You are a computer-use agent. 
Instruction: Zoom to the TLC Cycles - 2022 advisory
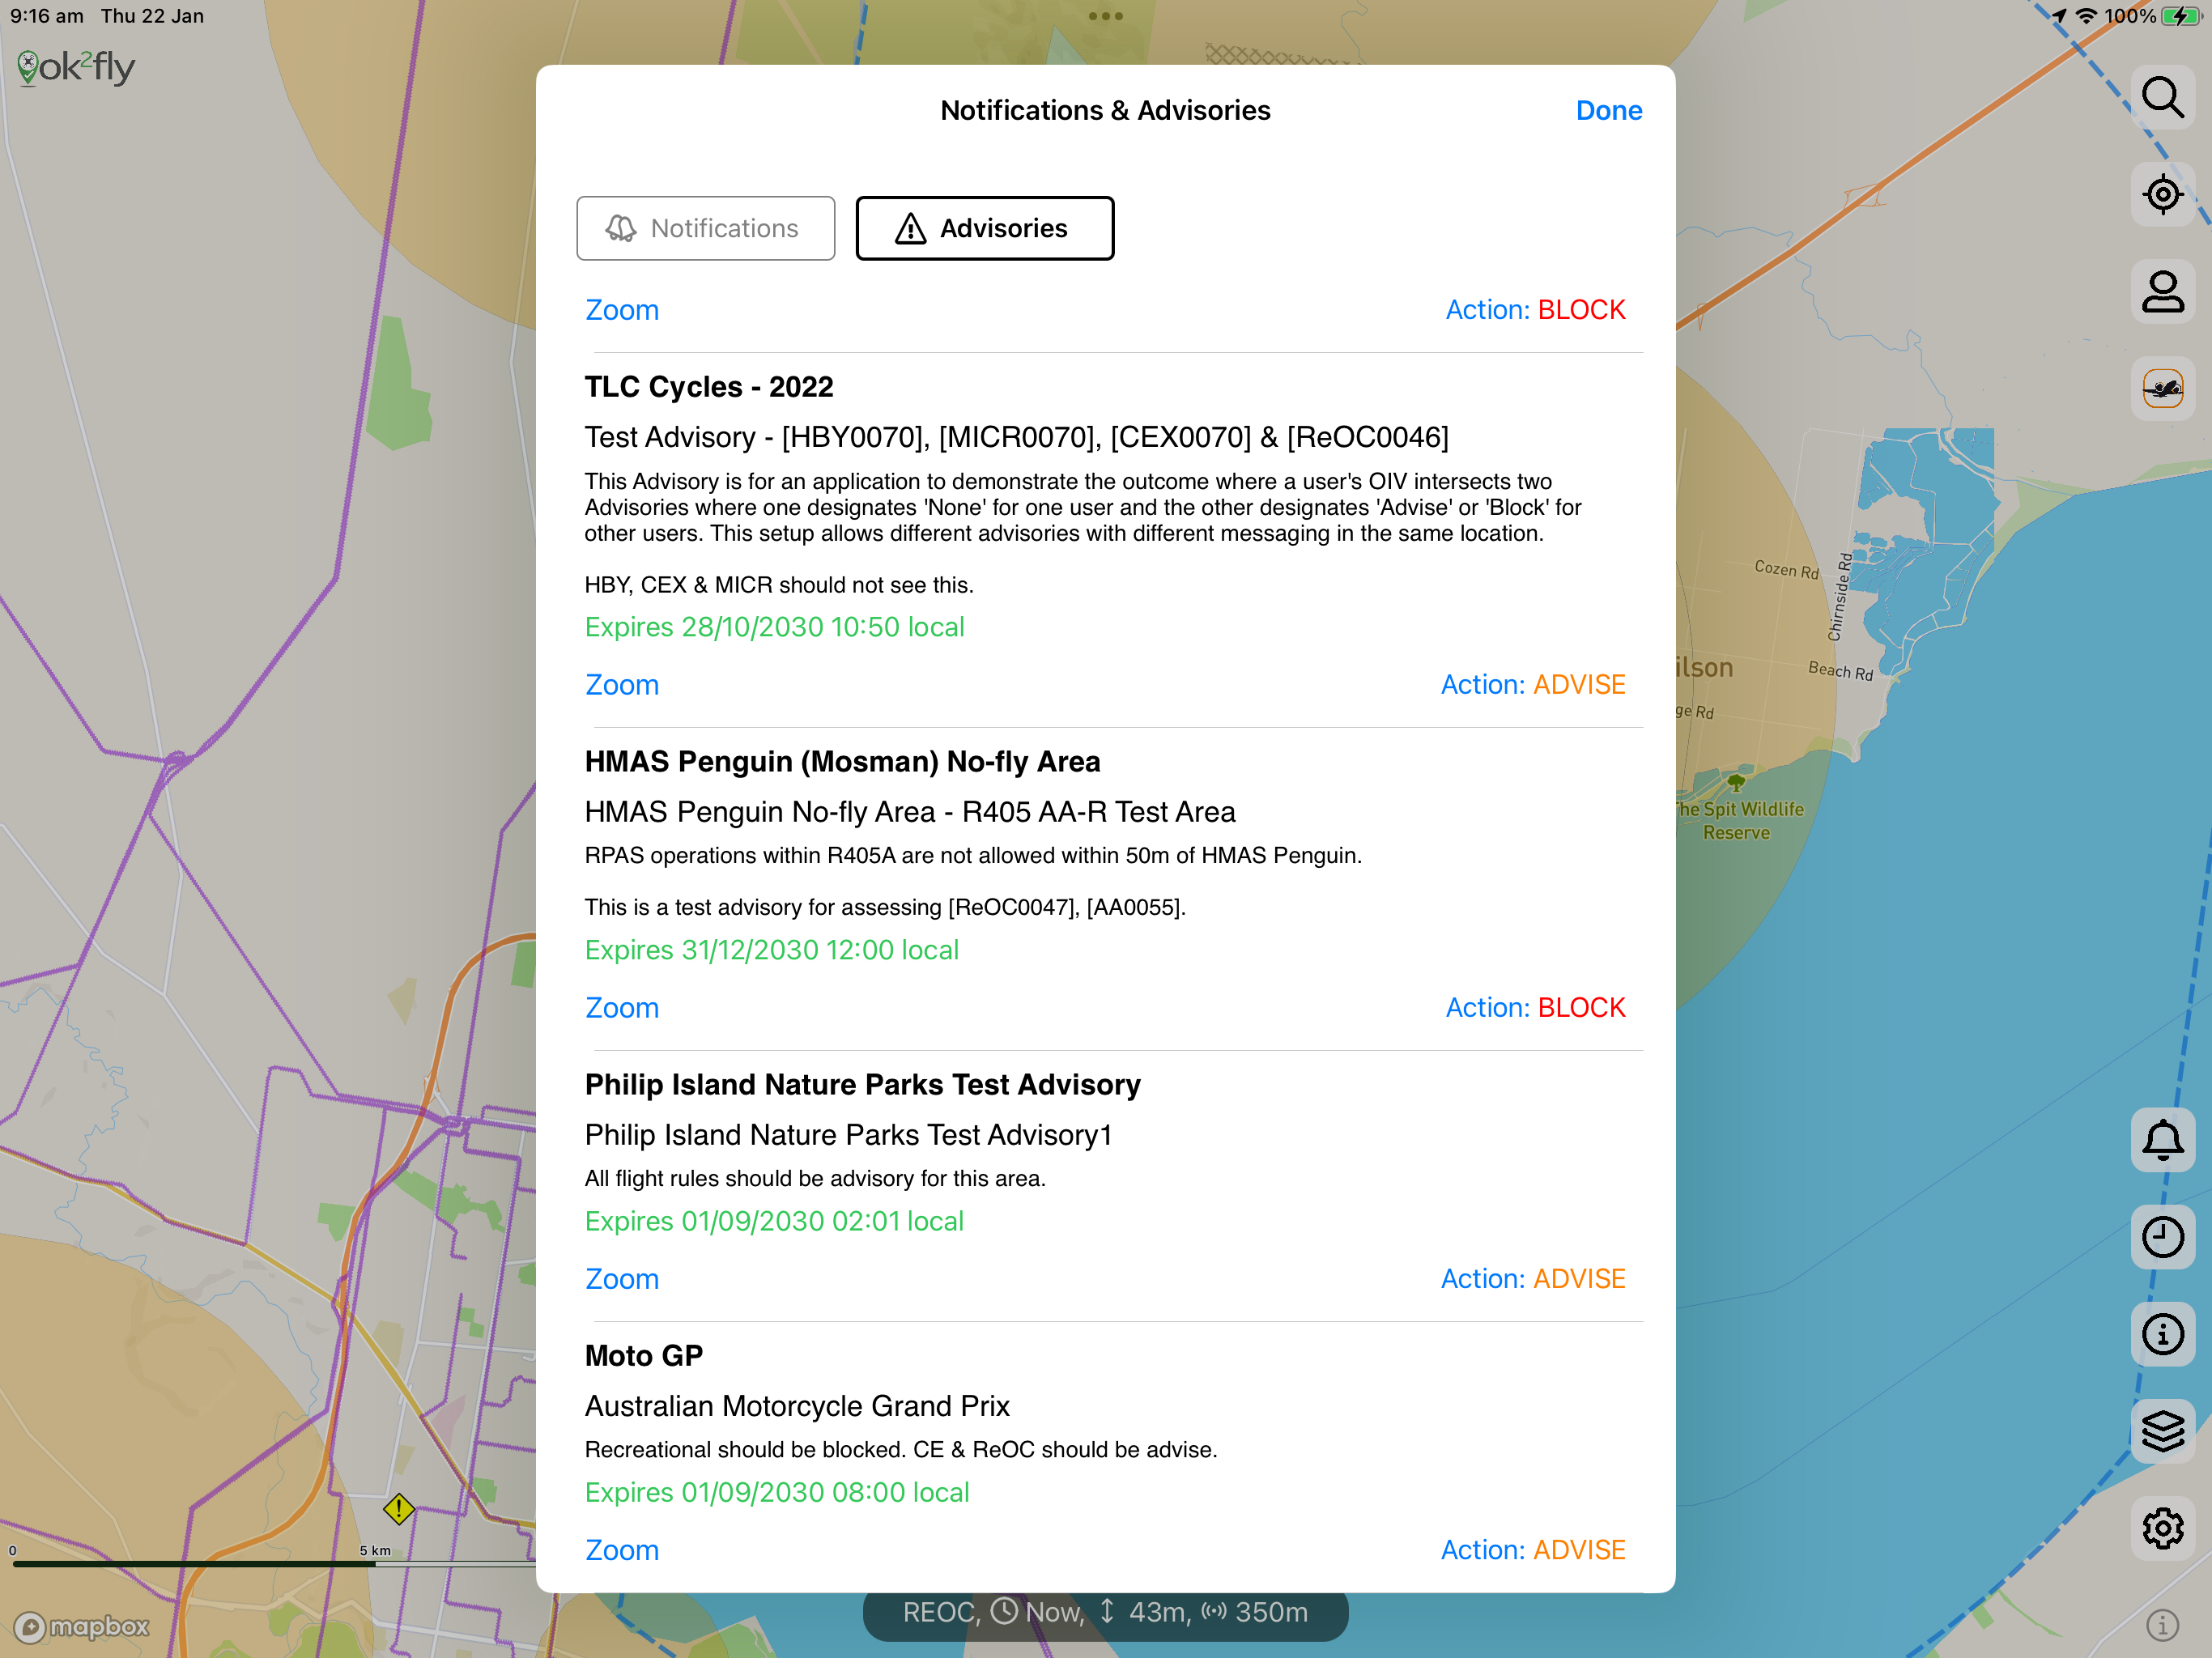tap(622, 685)
